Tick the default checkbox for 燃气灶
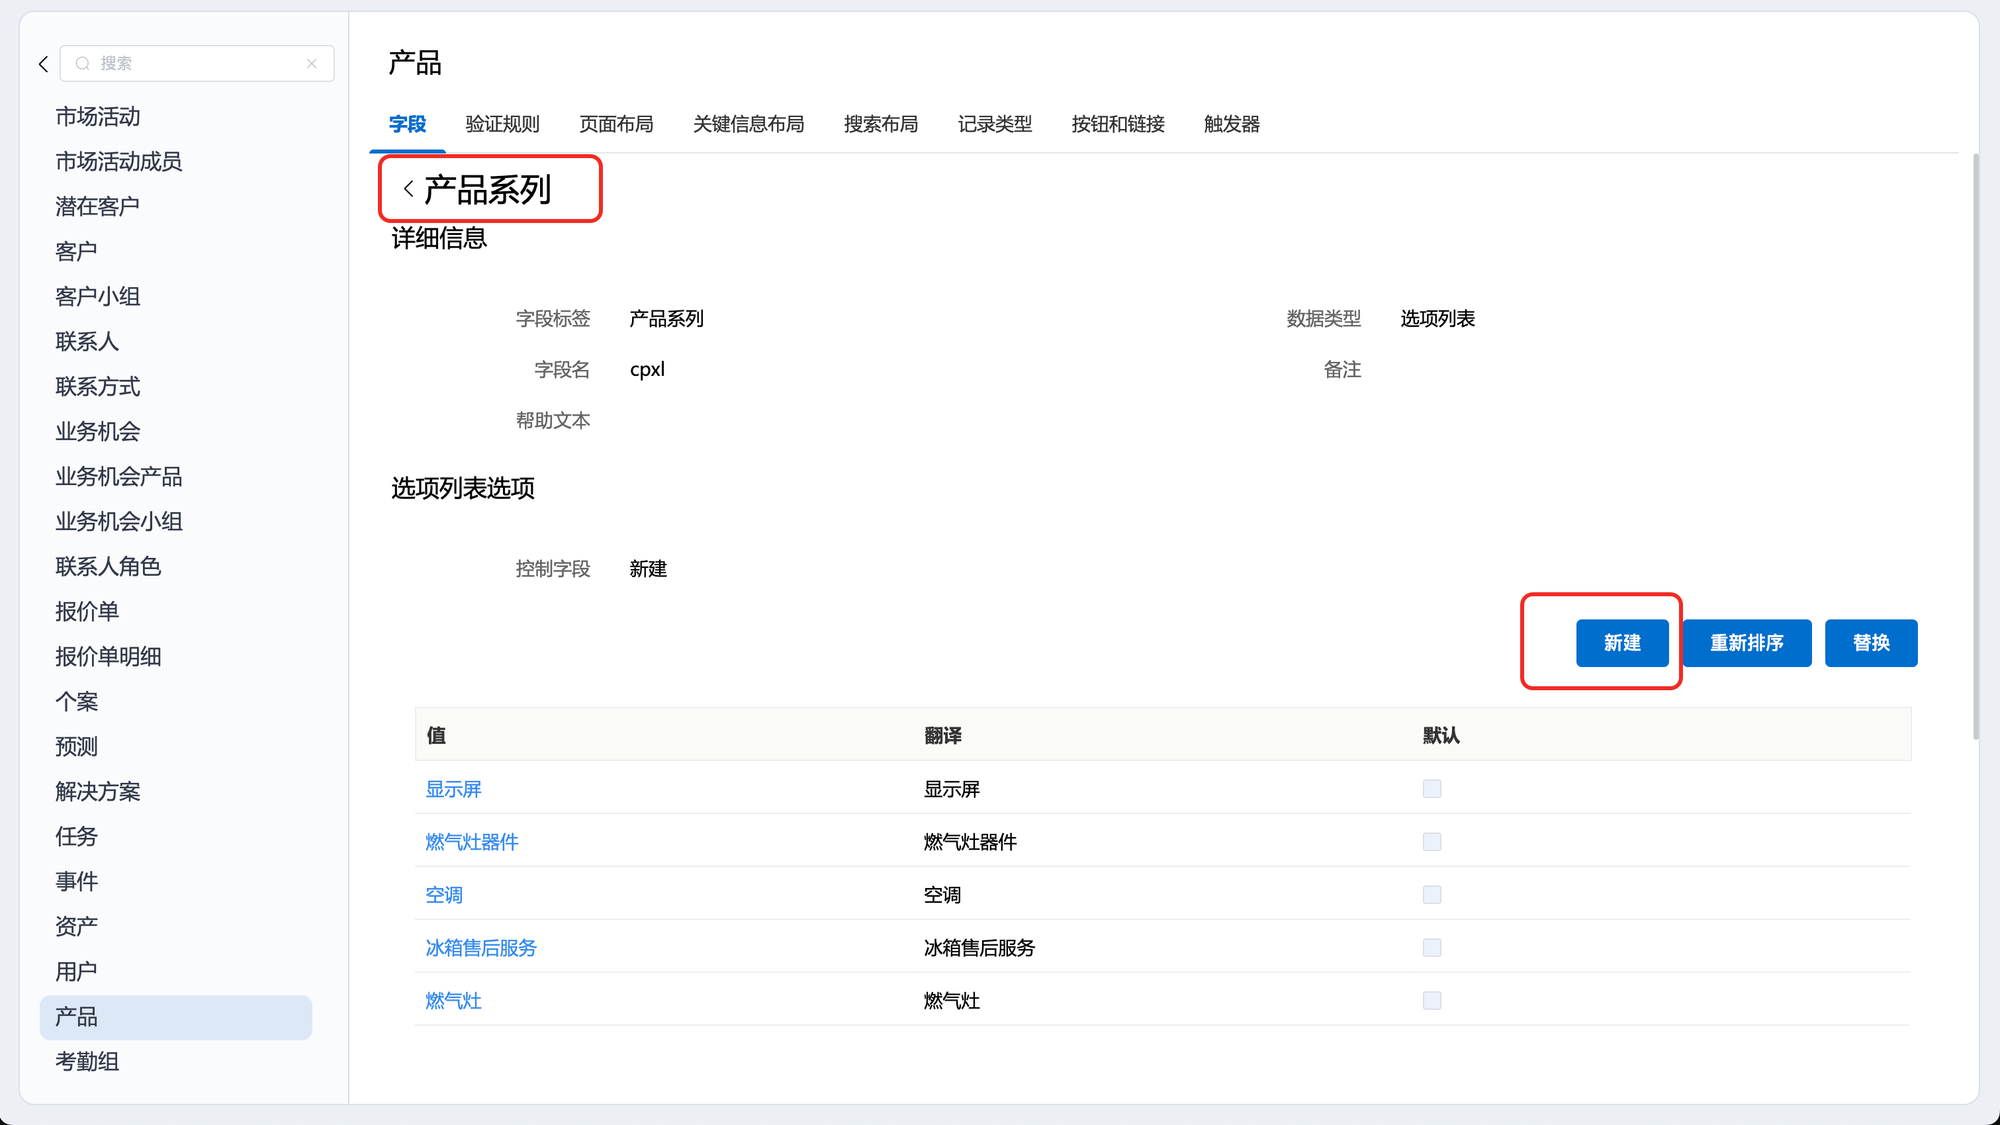2000x1125 pixels. click(x=1431, y=1001)
